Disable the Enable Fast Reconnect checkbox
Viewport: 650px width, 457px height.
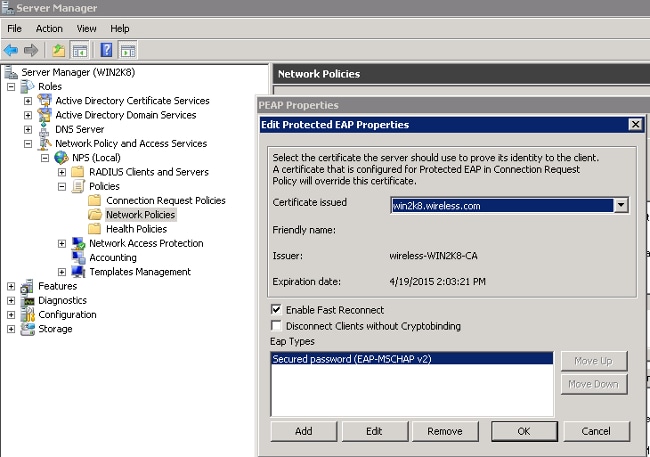276,310
